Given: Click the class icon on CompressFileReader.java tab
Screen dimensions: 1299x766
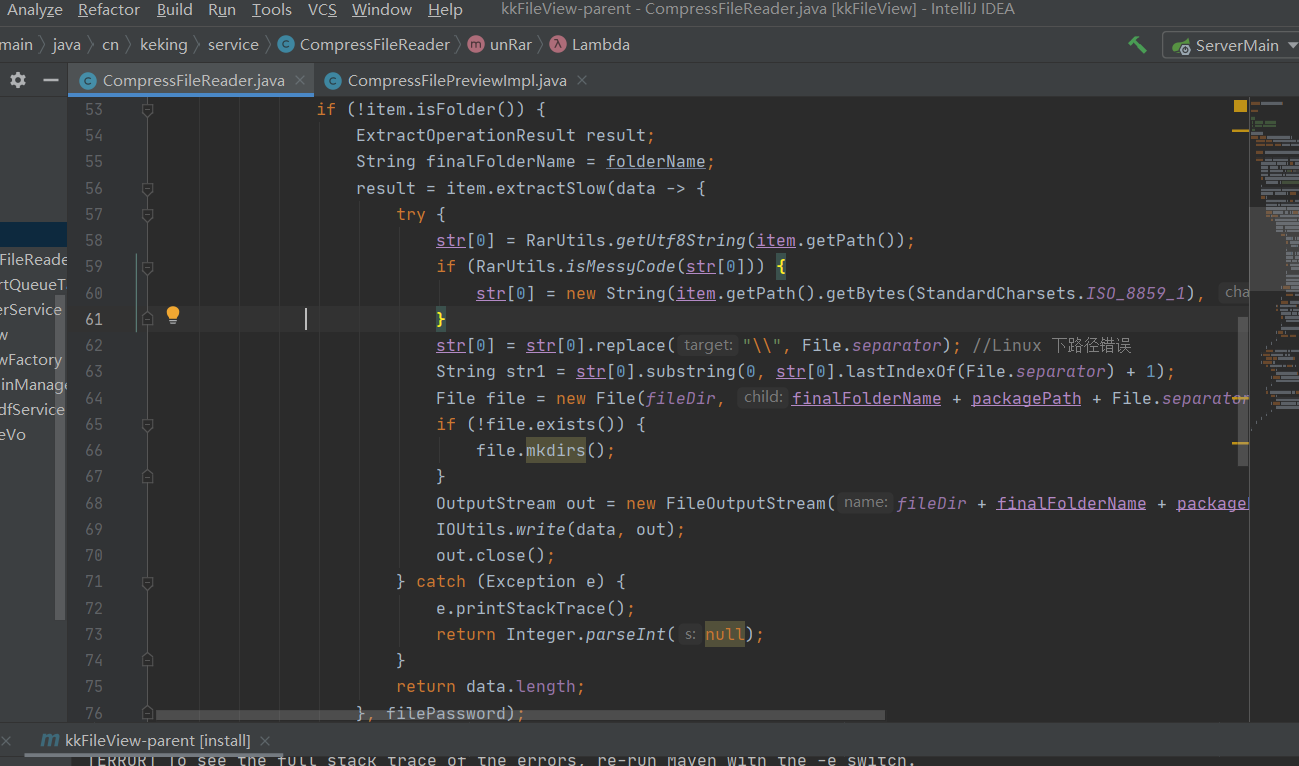Looking at the screenshot, I should click(x=87, y=81).
